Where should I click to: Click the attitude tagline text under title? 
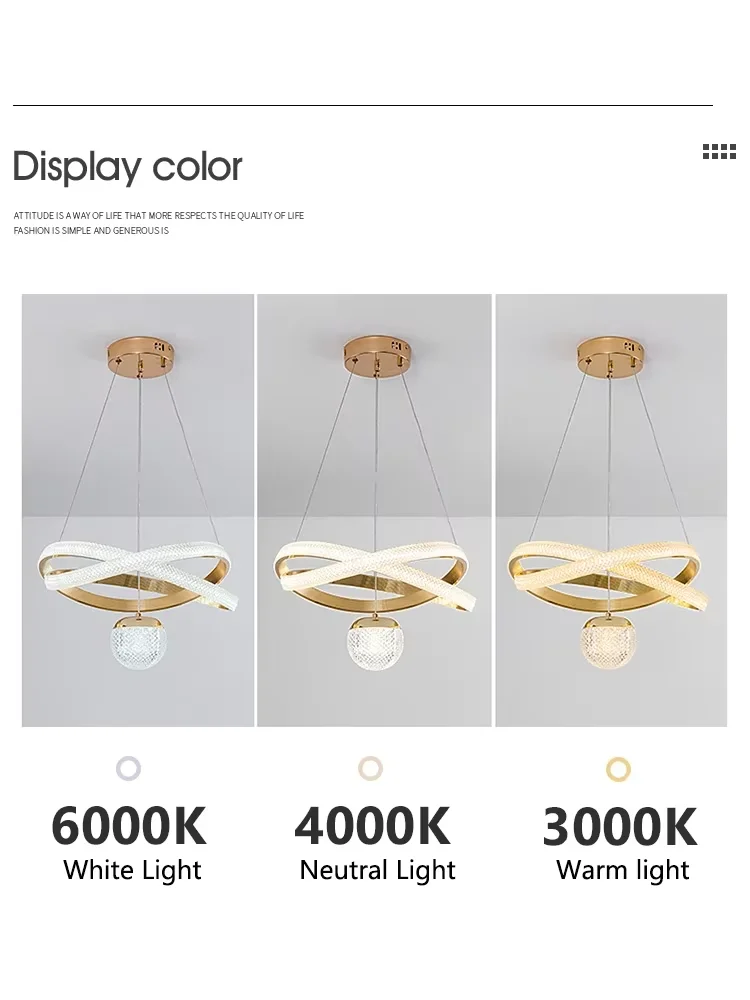[x=159, y=223]
